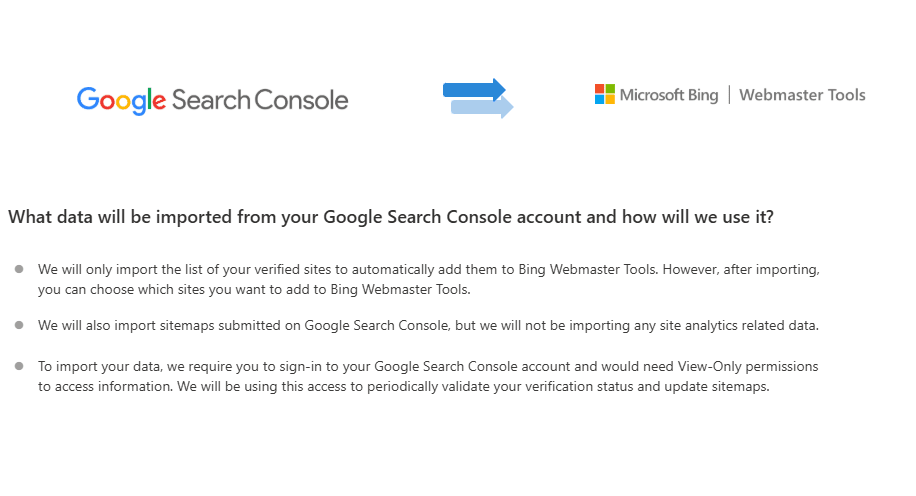Click the Microsoft Bing wordmark
This screenshot has width=916, height=496.
669,95
